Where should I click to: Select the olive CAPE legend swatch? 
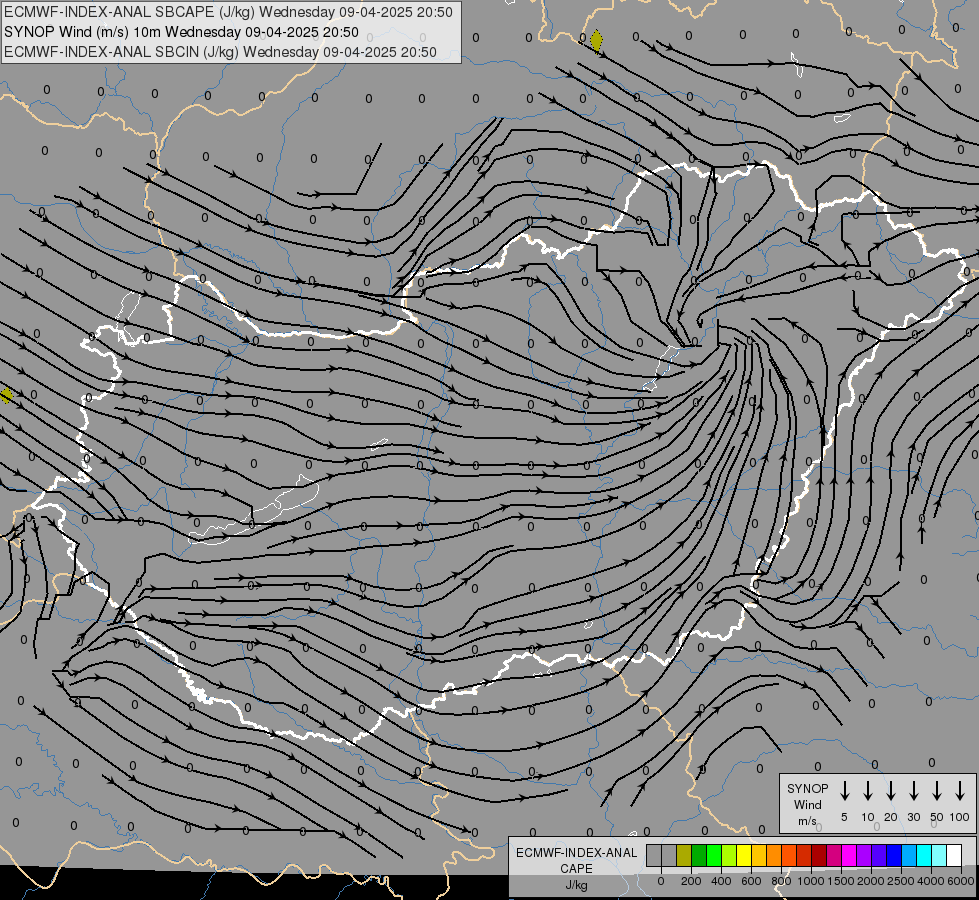point(684,855)
